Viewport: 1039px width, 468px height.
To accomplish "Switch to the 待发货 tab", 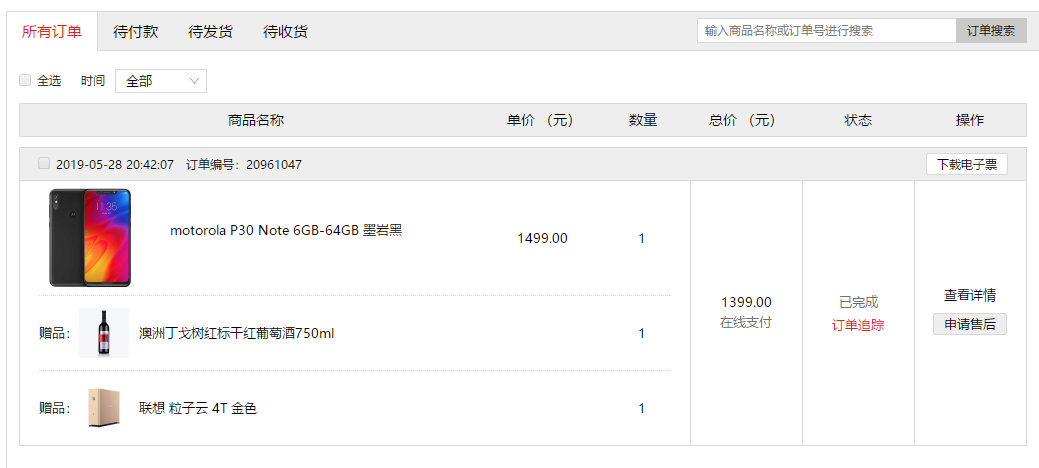I will click(x=211, y=31).
